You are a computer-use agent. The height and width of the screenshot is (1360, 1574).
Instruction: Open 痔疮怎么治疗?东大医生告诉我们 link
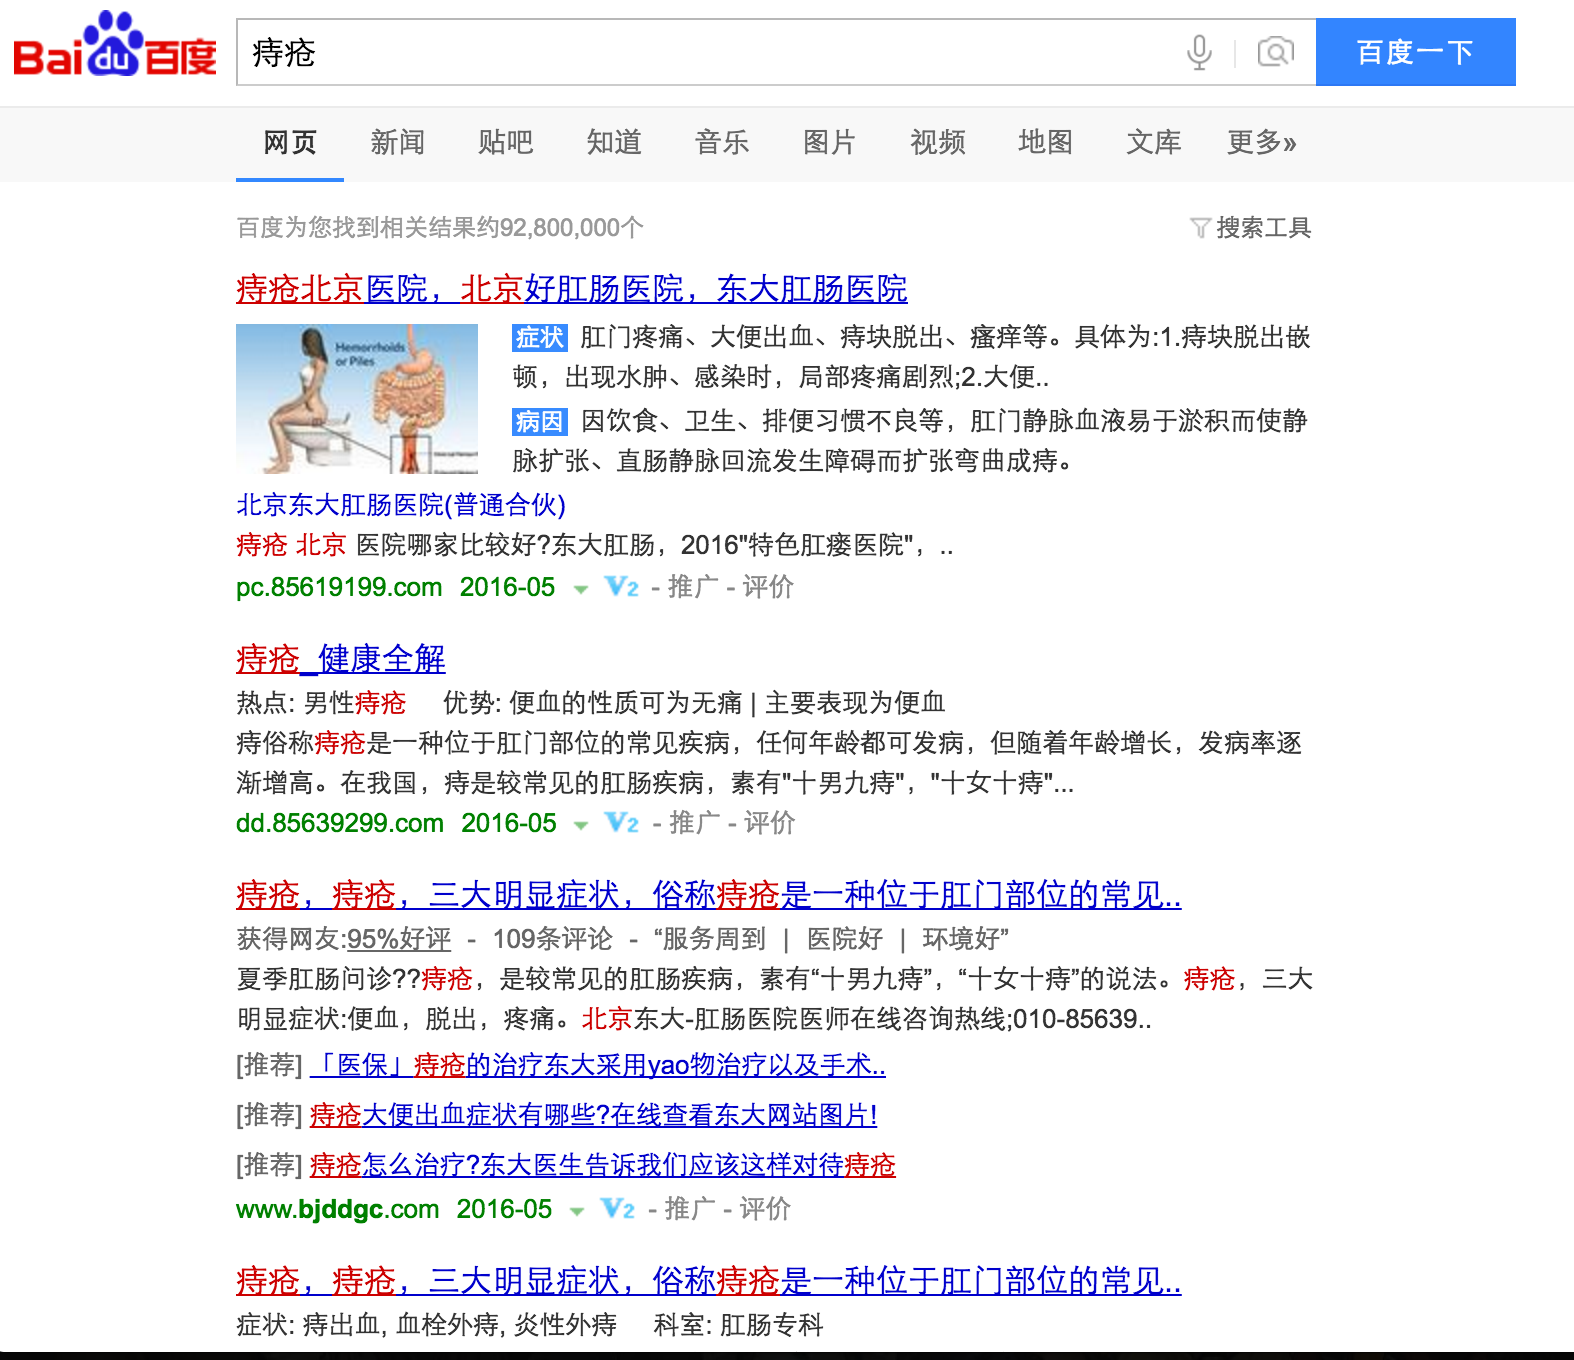(603, 1165)
